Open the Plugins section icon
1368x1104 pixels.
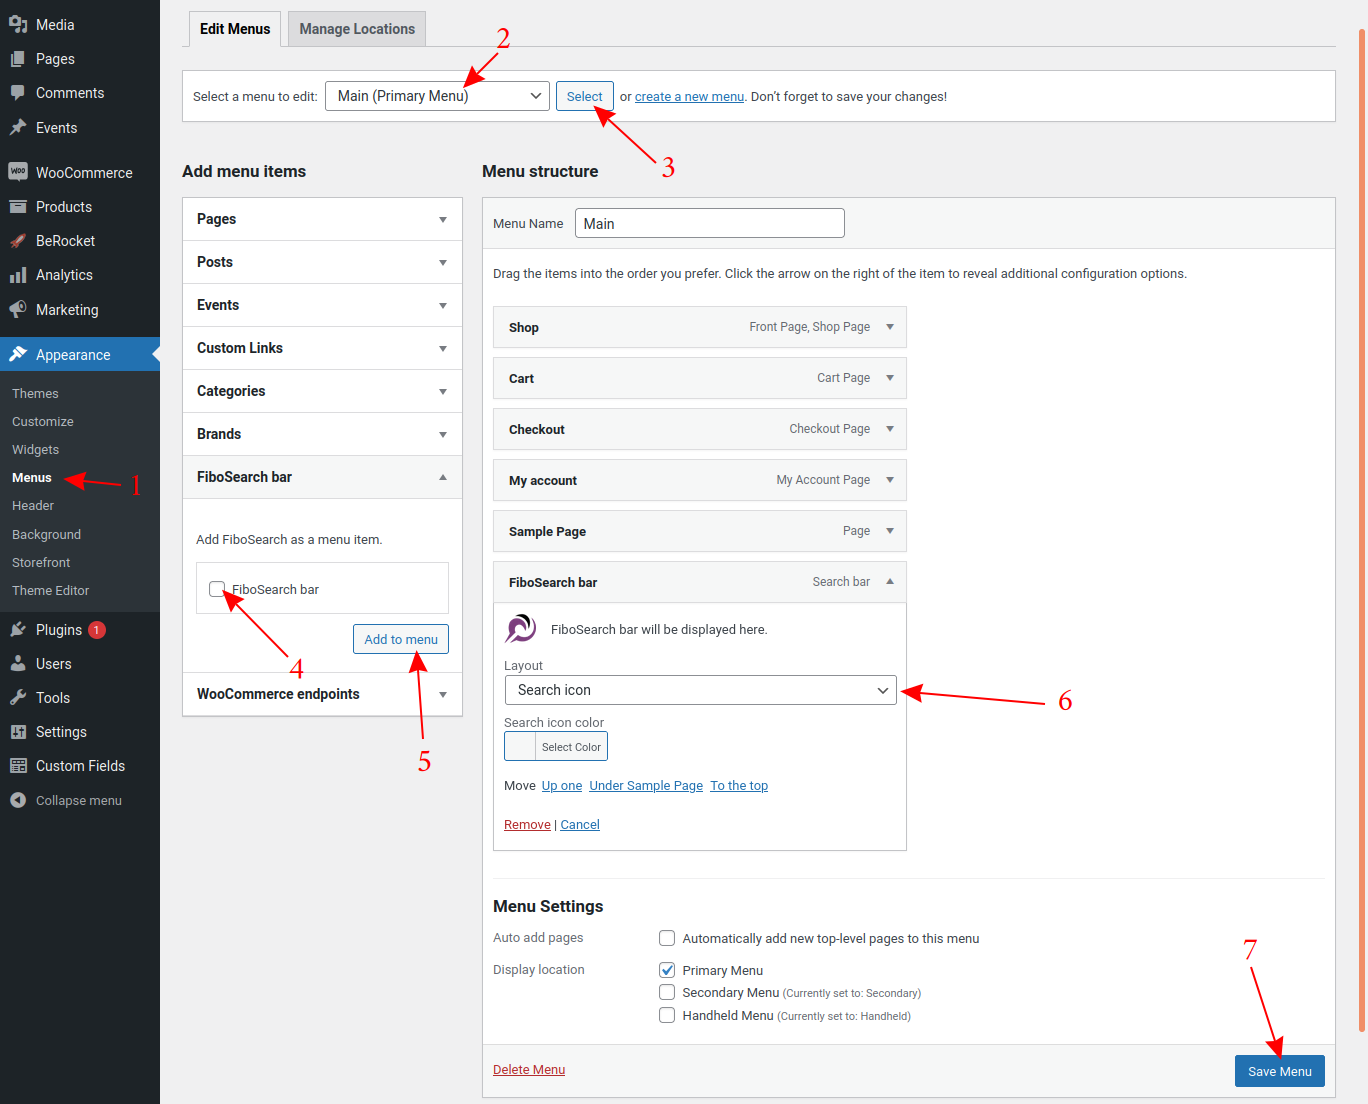20,629
